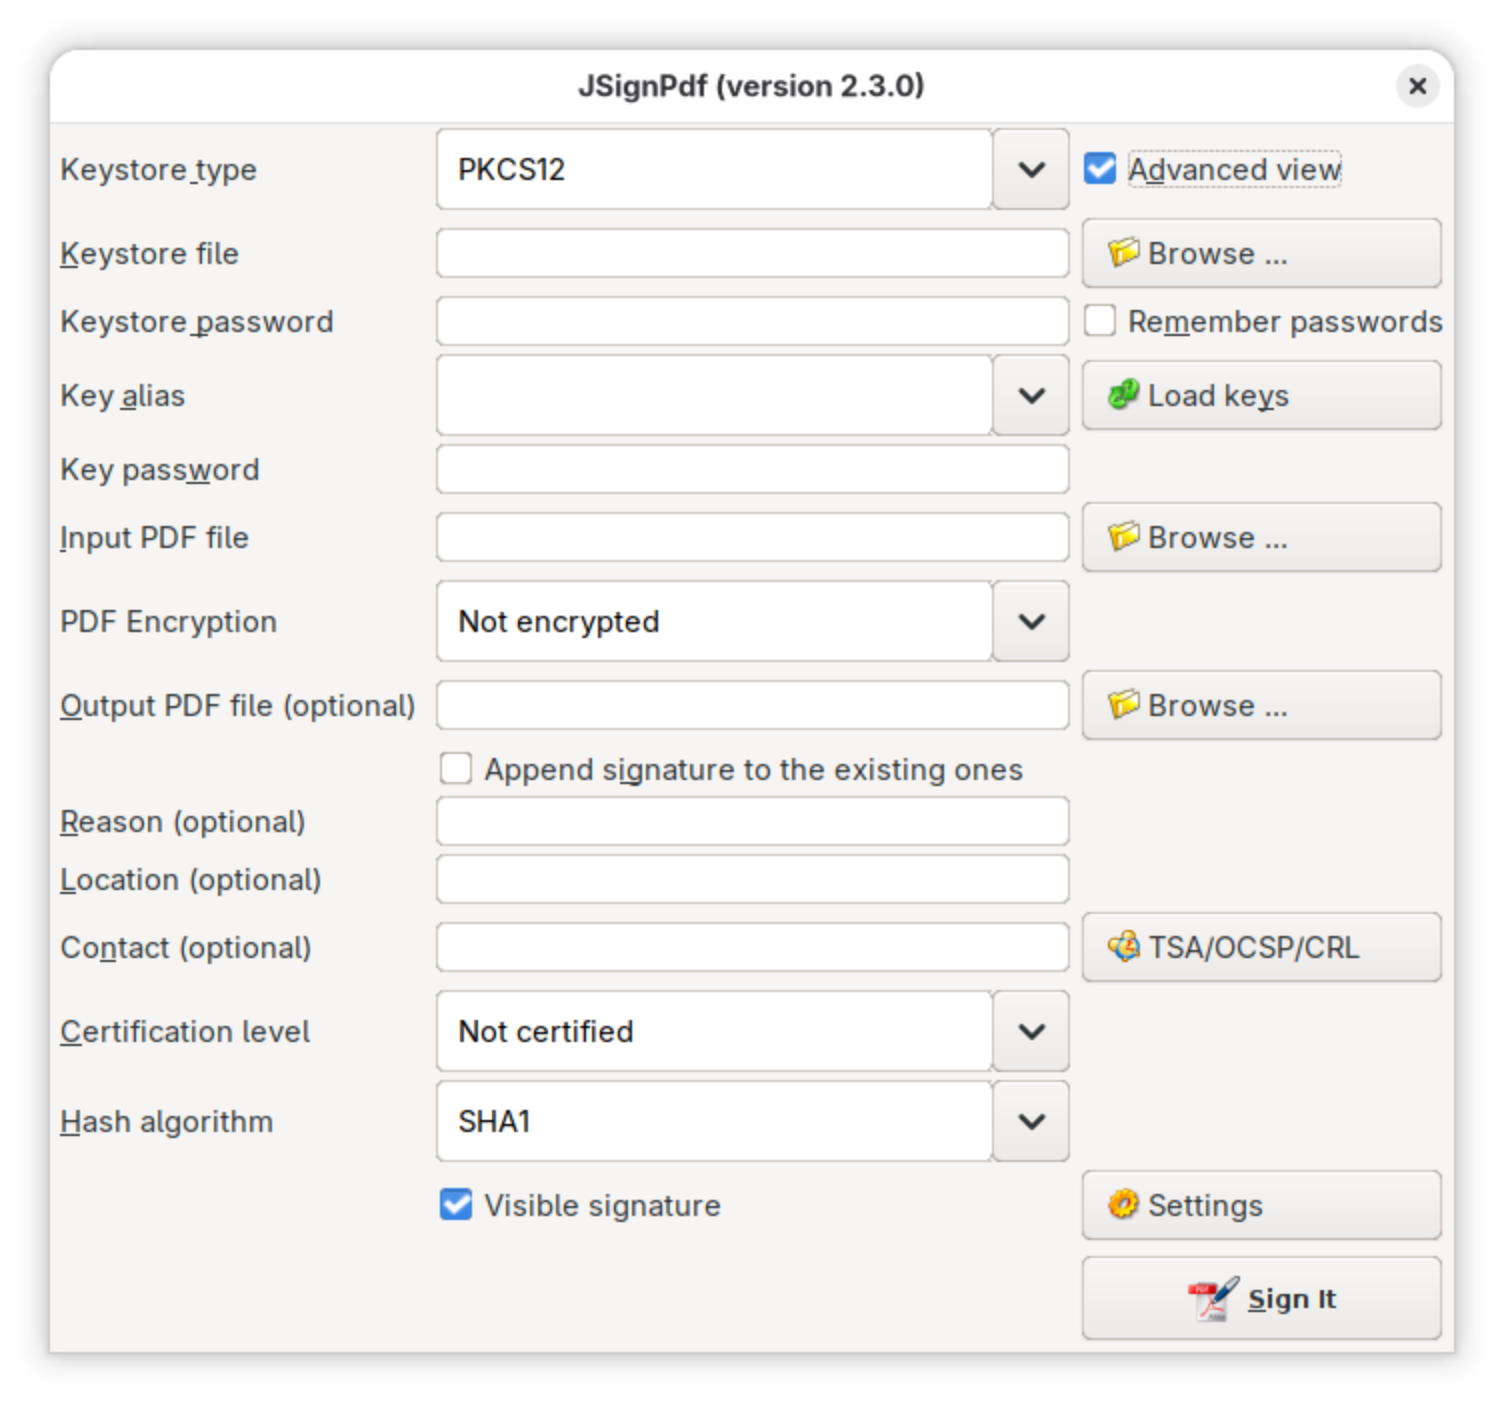Open the Keystore type dropdown

click(x=1031, y=169)
